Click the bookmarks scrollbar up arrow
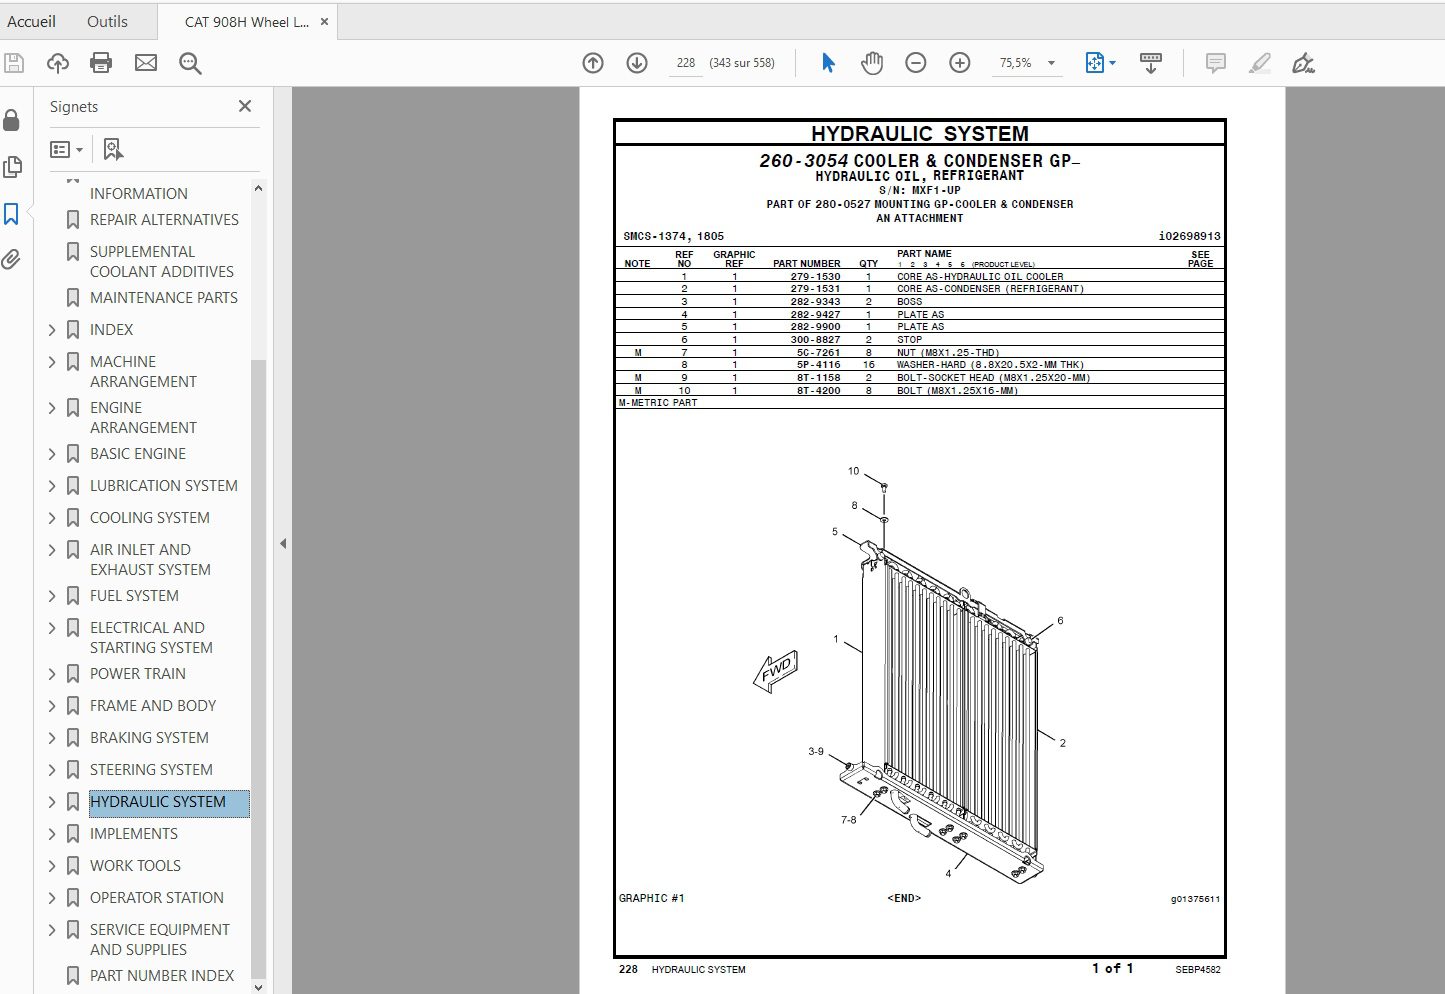Viewport: 1445px width, 994px height. (258, 188)
